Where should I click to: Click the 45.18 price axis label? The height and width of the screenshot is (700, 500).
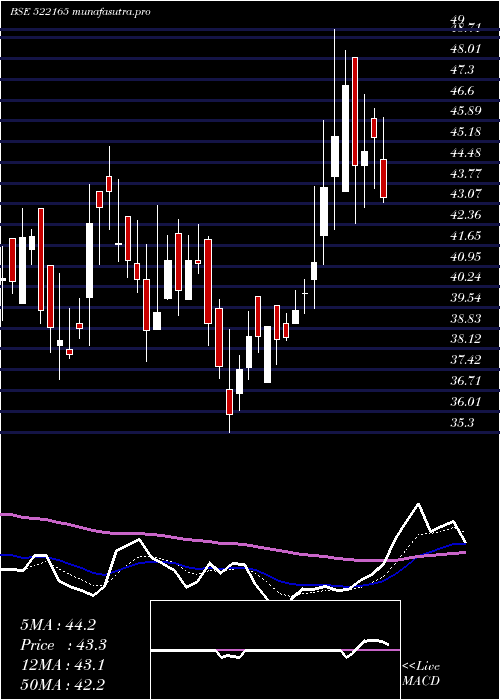click(x=466, y=132)
